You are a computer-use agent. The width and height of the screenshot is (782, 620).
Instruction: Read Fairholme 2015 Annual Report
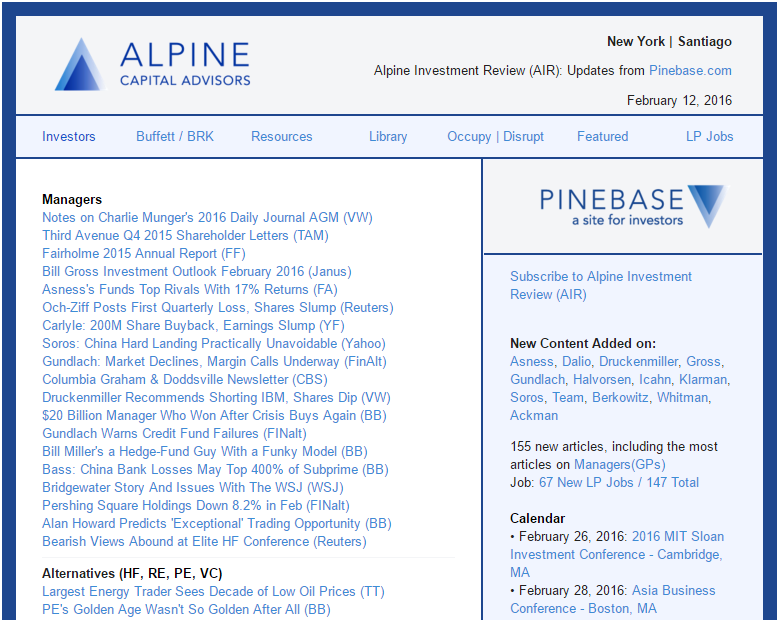coord(144,253)
